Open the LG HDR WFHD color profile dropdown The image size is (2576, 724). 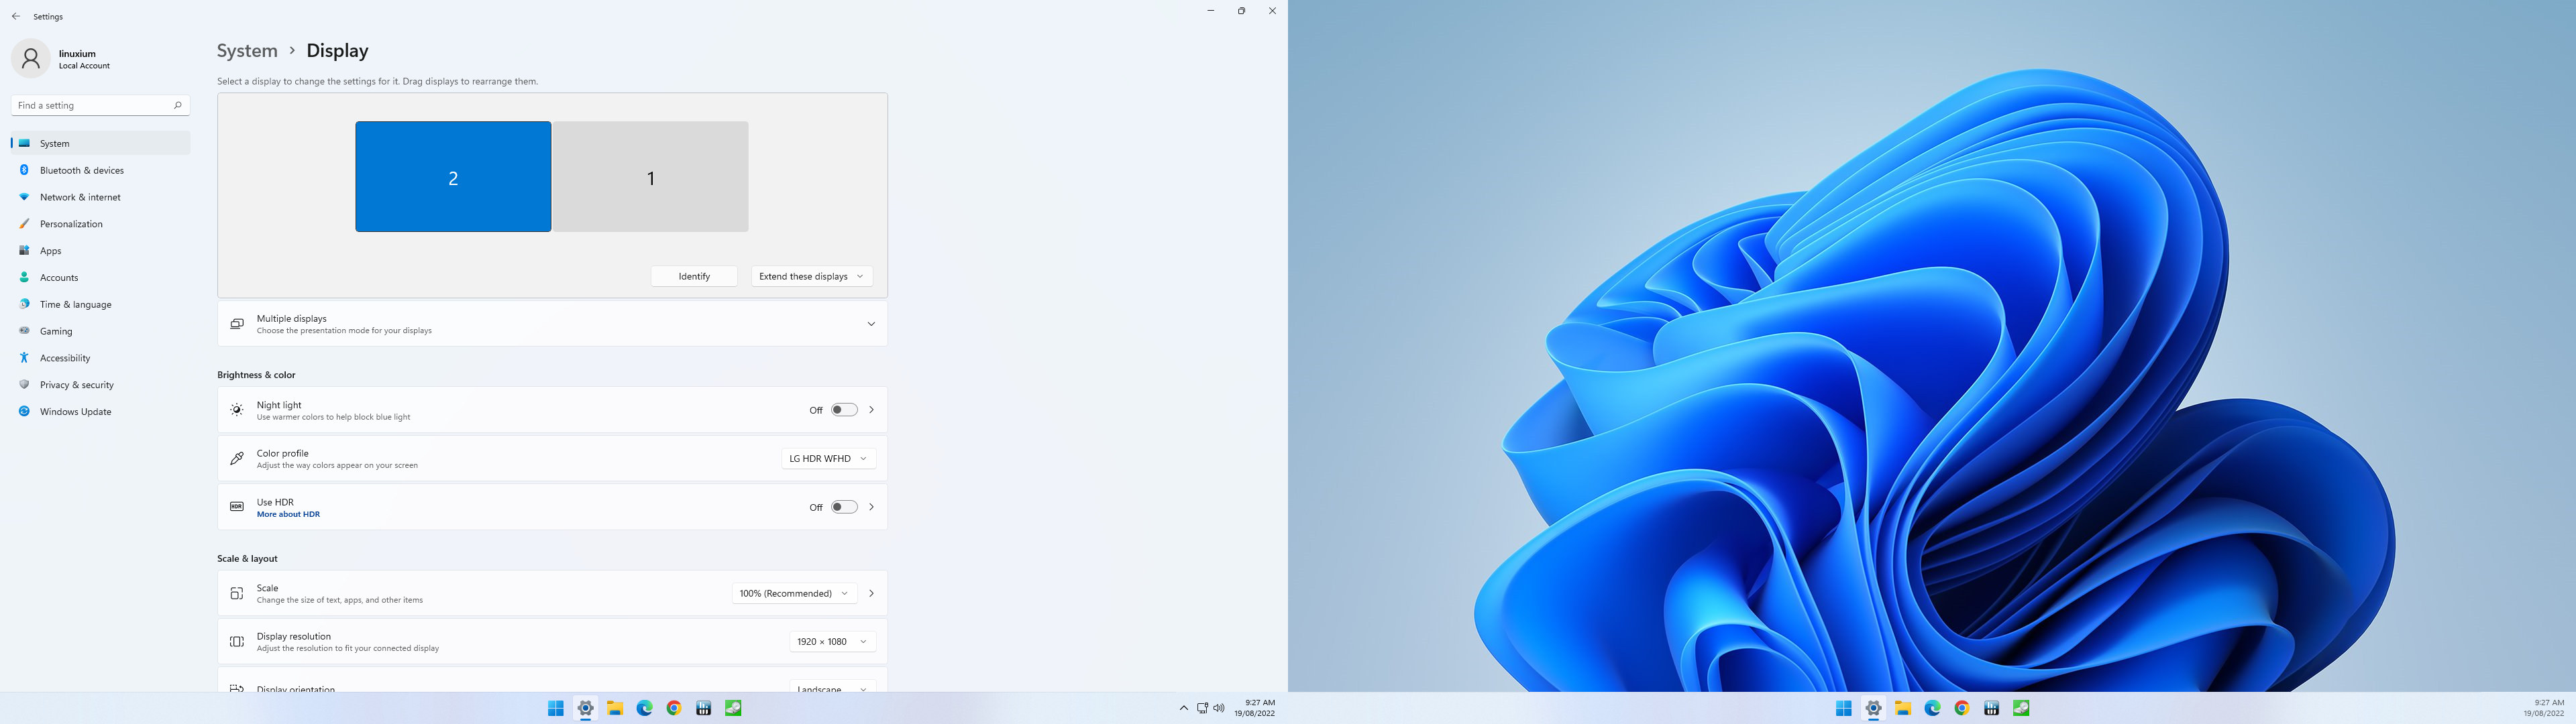click(x=829, y=459)
